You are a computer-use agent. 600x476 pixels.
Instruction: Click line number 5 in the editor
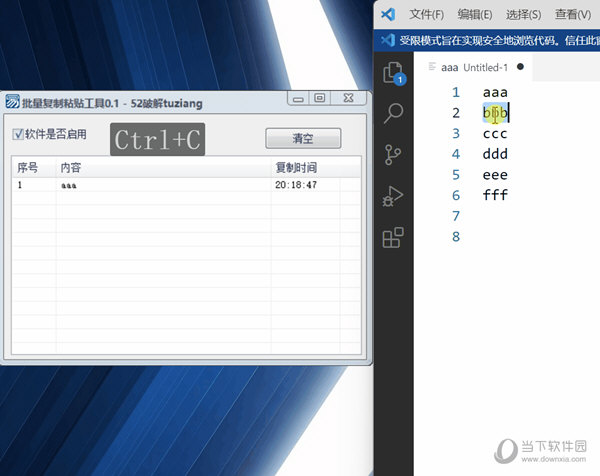[456, 175]
